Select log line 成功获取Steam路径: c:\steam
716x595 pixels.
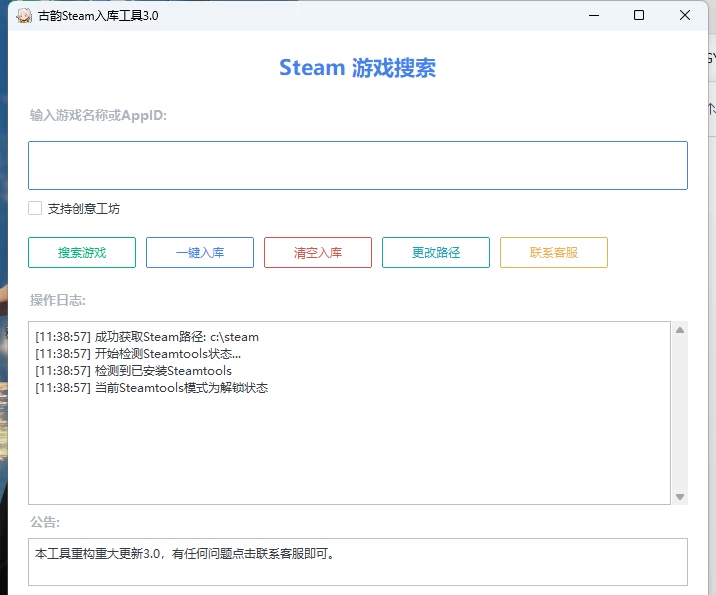[147, 337]
